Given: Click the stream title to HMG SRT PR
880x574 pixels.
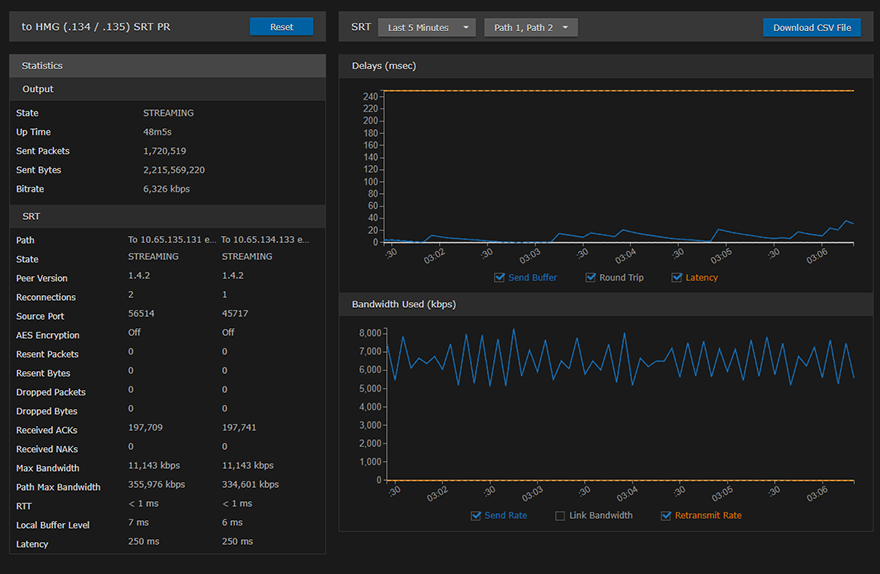Looking at the screenshot, I should coord(96,27).
